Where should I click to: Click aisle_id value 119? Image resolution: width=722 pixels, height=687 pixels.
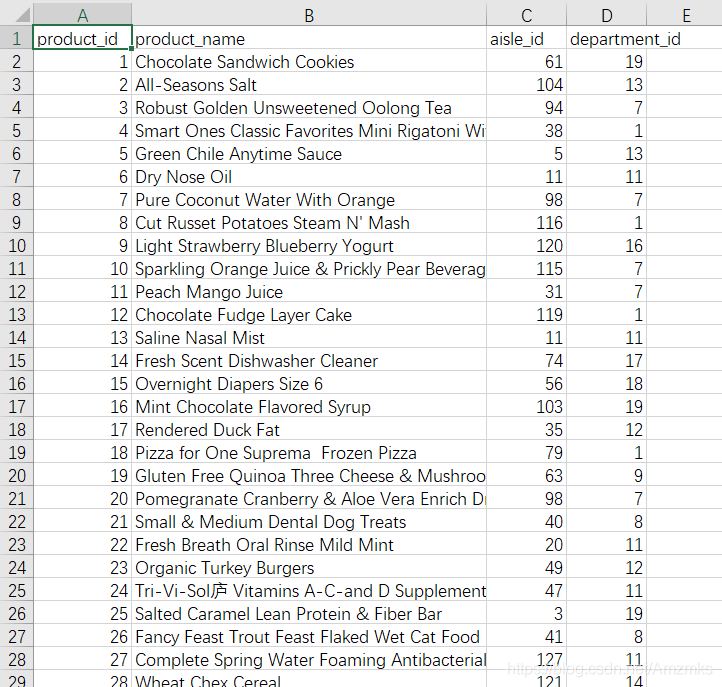click(x=526, y=314)
